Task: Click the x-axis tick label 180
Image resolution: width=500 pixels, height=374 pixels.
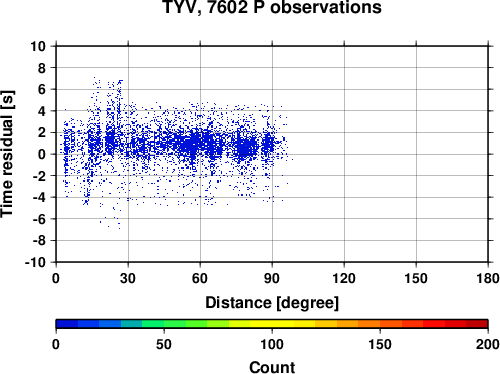Action: [488, 278]
